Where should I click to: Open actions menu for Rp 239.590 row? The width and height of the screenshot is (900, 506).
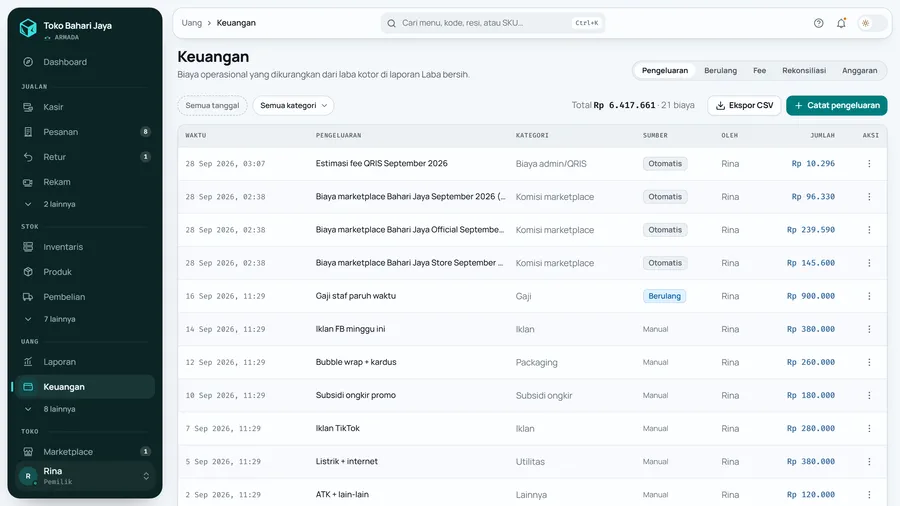(869, 229)
